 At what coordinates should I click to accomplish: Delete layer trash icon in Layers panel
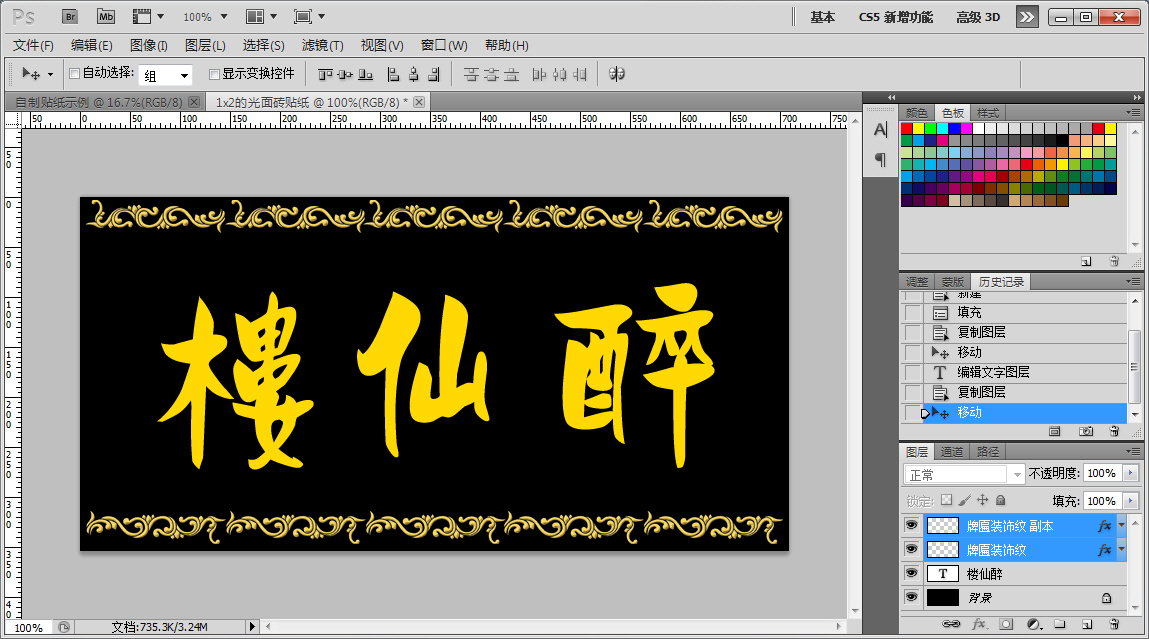pyautogui.click(x=1114, y=624)
